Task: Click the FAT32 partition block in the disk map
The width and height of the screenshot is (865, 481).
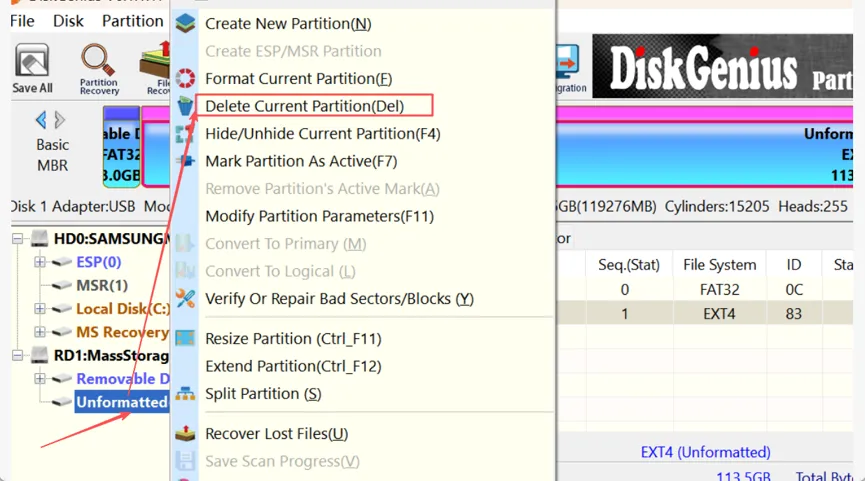Action: click(121, 146)
